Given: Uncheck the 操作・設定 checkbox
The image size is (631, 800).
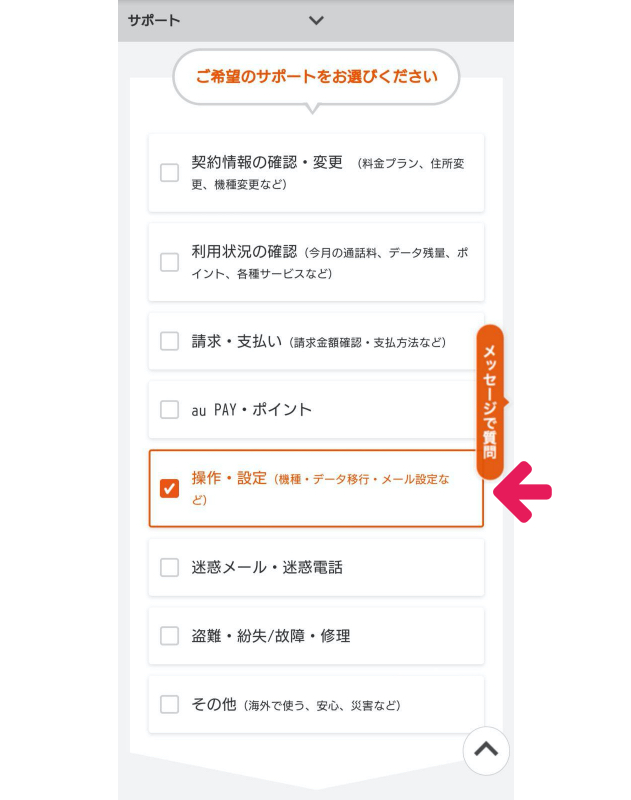Looking at the screenshot, I should coord(170,488).
